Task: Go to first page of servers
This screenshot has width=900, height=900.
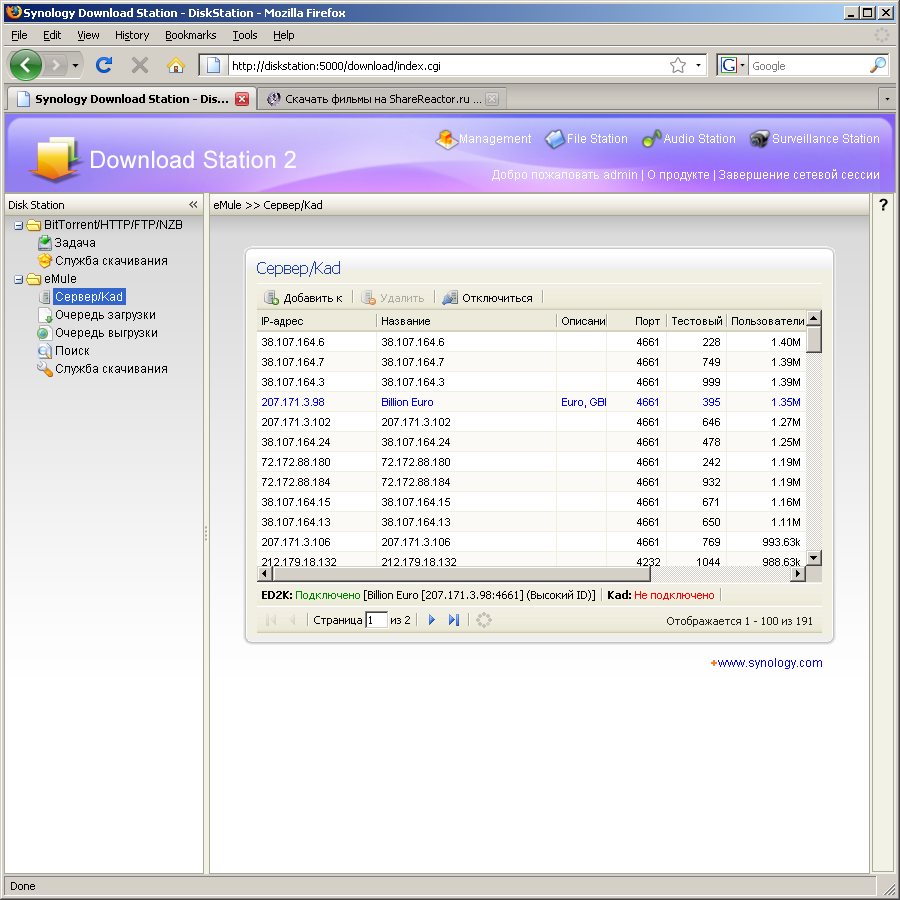Action: [x=271, y=620]
